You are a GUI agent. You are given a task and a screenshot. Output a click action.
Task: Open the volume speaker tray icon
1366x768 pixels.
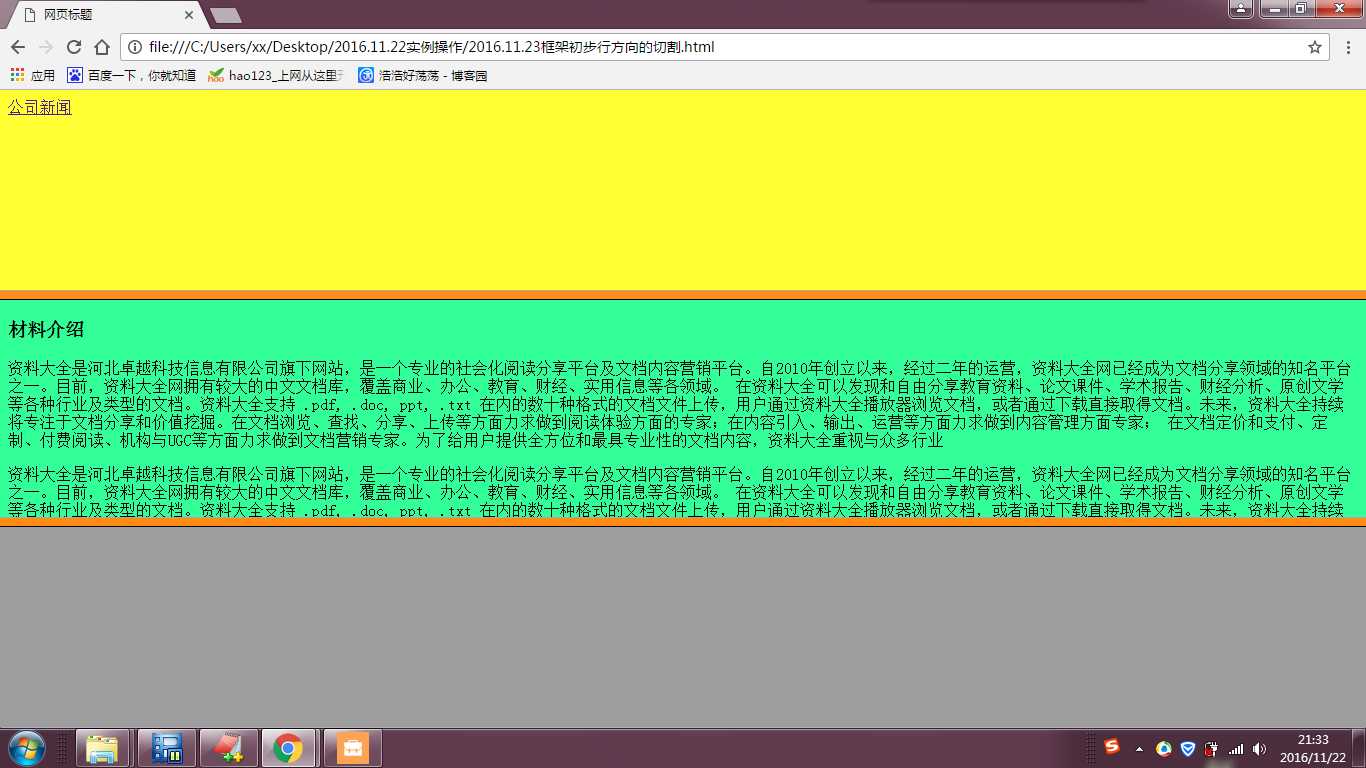click(1259, 748)
